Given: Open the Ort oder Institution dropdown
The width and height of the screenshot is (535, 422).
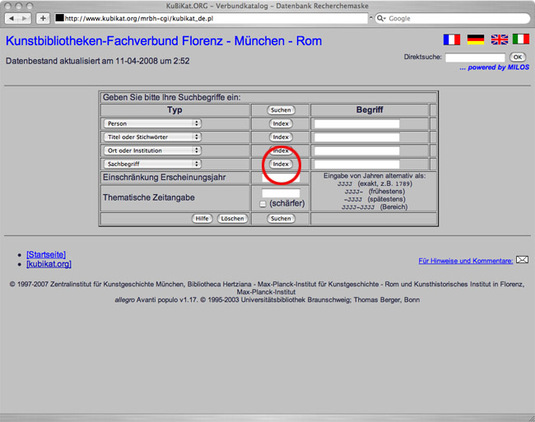Looking at the screenshot, I should [153, 150].
